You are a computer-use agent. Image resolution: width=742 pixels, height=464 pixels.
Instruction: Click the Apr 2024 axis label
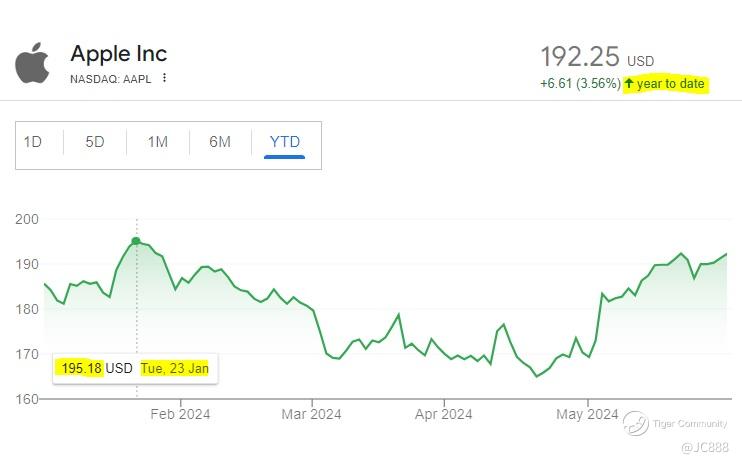(443, 414)
